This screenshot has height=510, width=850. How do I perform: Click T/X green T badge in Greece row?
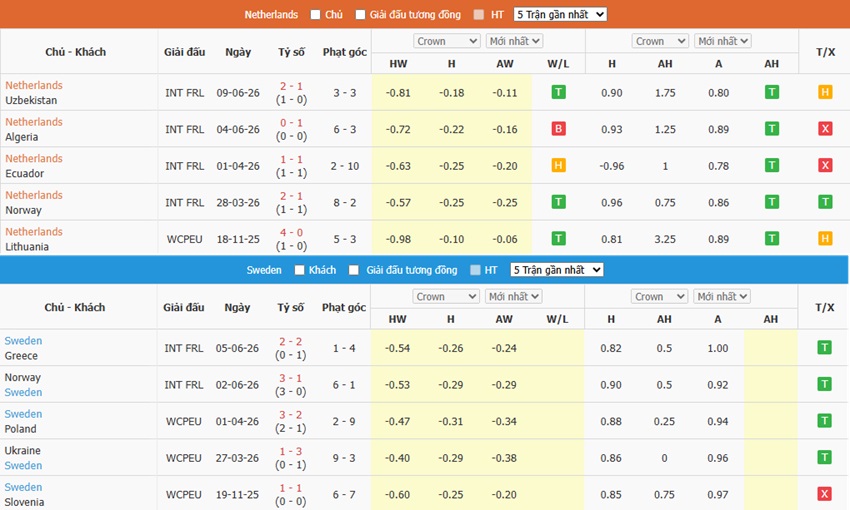[825, 347]
